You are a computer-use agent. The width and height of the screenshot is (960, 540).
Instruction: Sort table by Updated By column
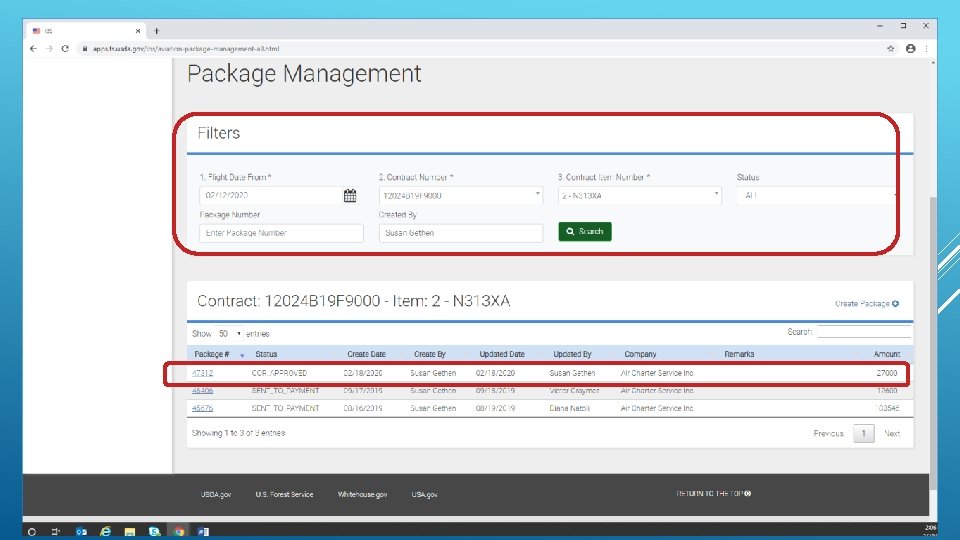572,354
